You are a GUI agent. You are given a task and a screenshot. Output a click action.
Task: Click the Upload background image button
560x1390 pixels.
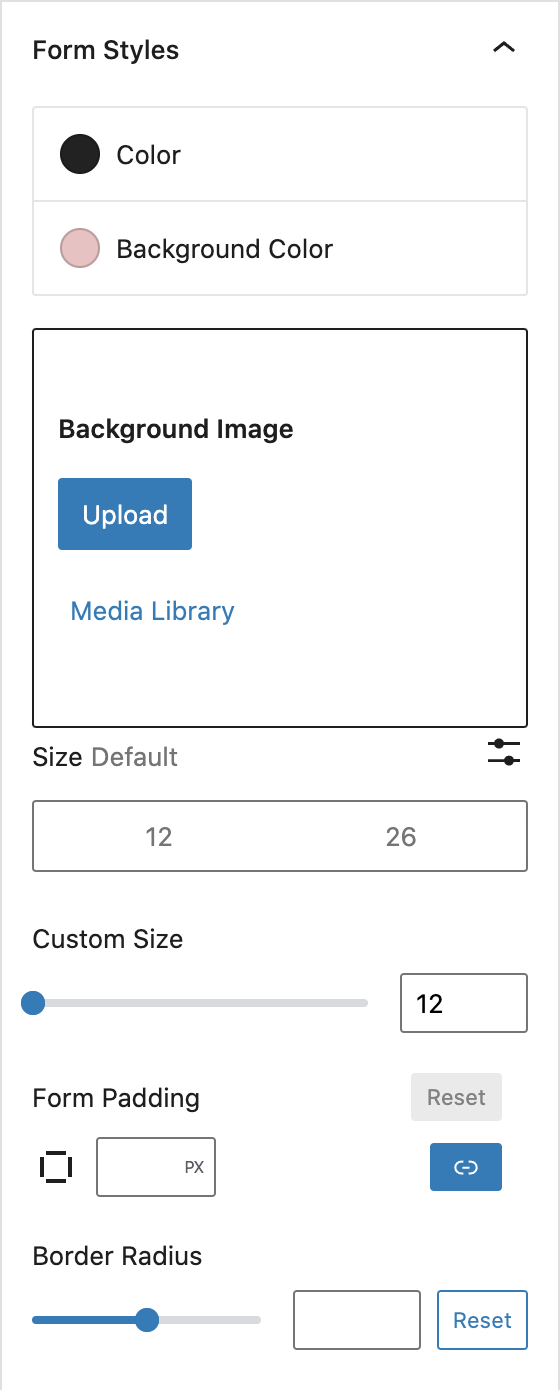click(x=125, y=514)
